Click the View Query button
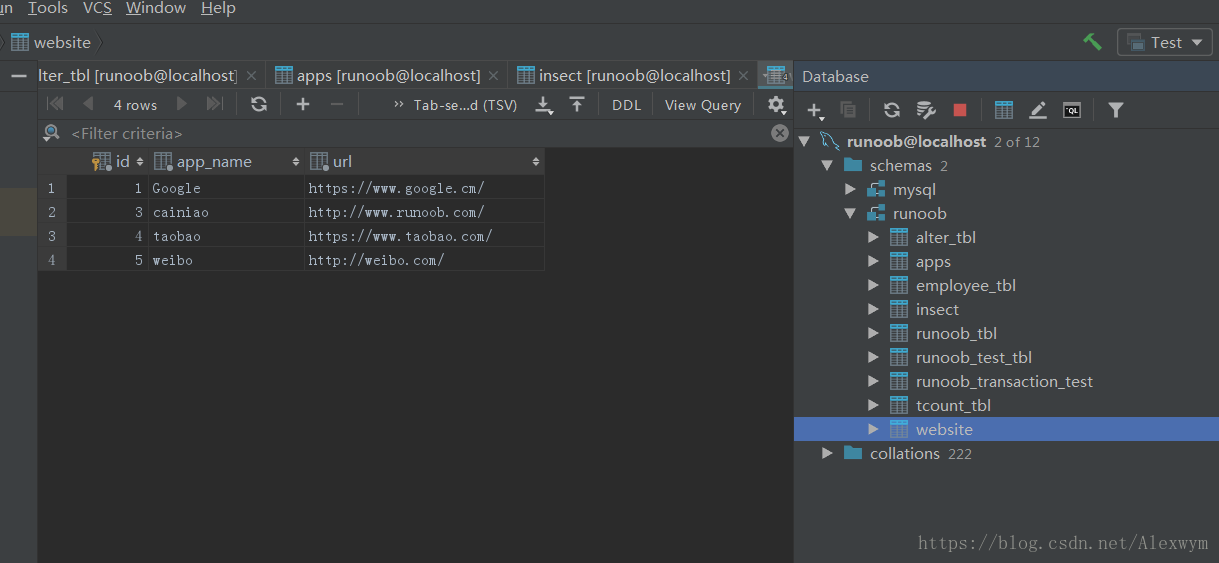Viewport: 1219px width, 563px height. tap(702, 105)
